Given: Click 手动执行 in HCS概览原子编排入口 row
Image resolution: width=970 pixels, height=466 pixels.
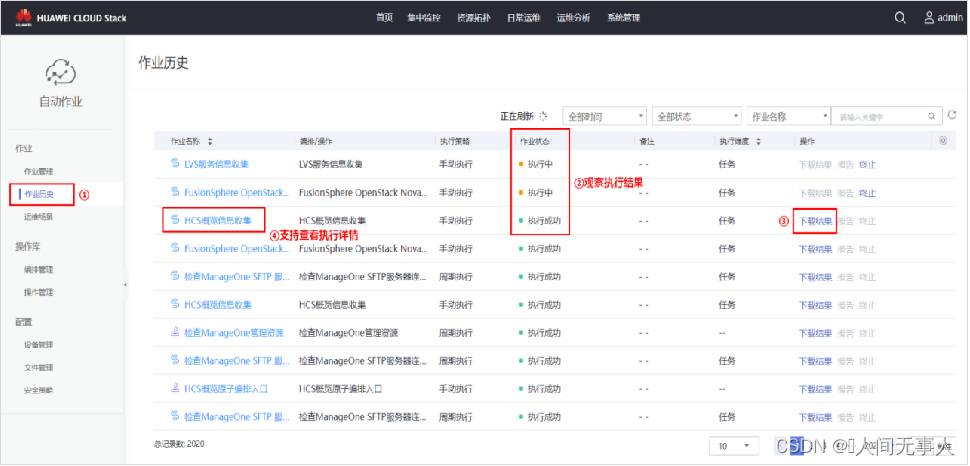Looking at the screenshot, I should point(456,389).
